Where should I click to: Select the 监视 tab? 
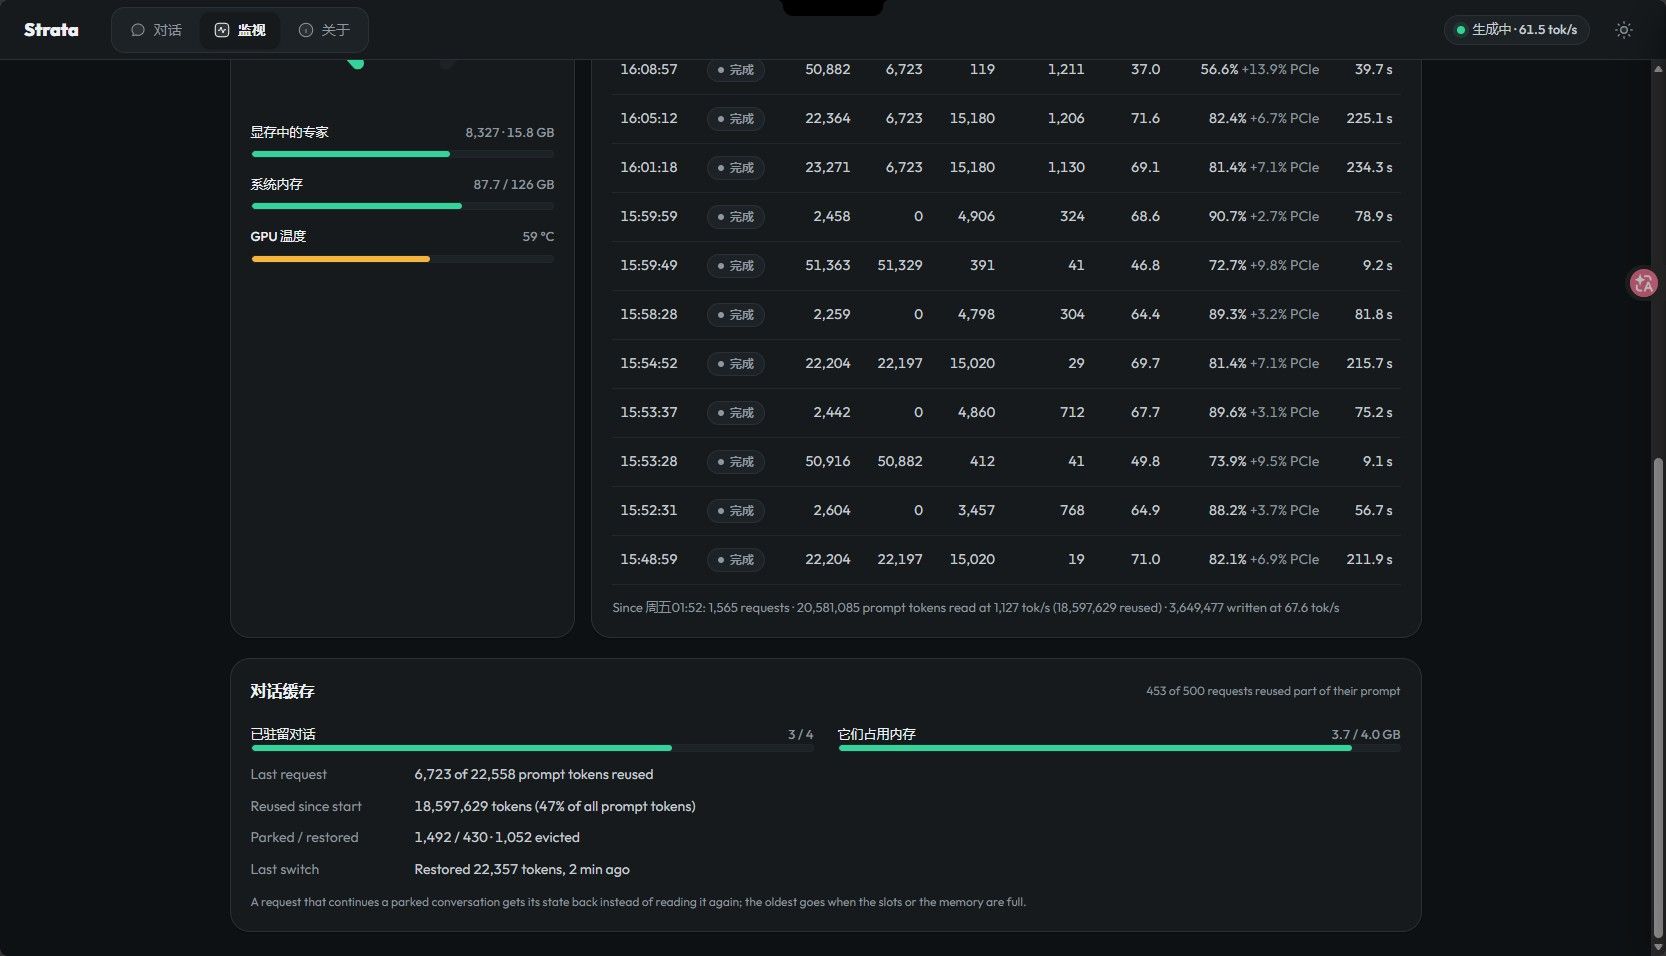[240, 30]
